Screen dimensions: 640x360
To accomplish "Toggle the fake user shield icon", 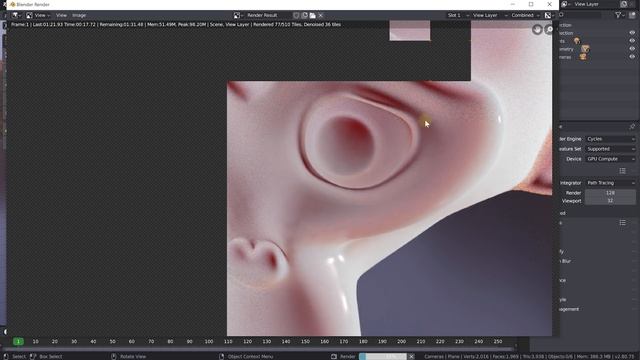I will 296,15.
